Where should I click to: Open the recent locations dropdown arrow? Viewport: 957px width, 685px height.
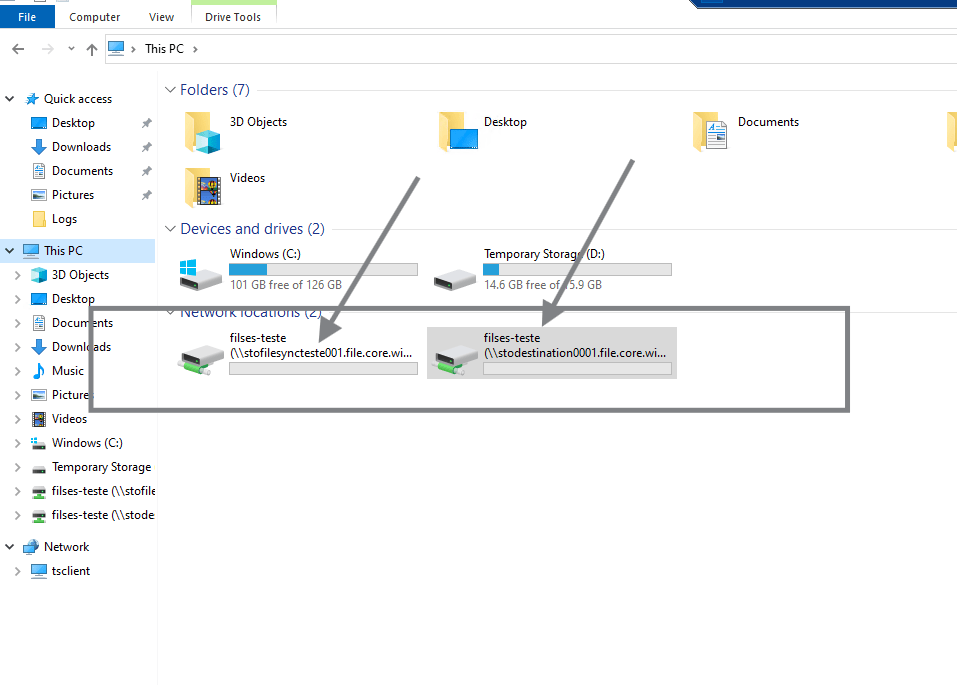coord(71,49)
